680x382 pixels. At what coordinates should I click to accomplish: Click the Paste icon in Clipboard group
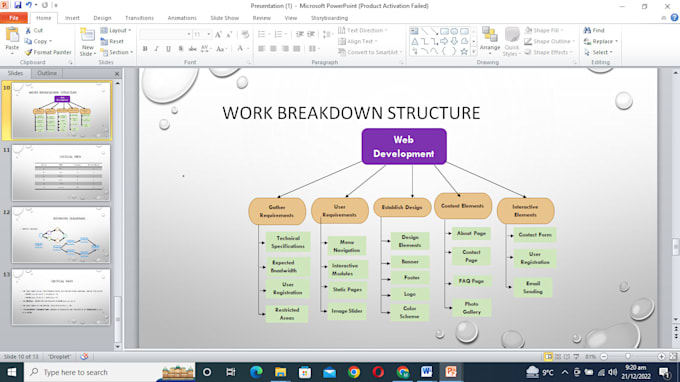[12, 35]
